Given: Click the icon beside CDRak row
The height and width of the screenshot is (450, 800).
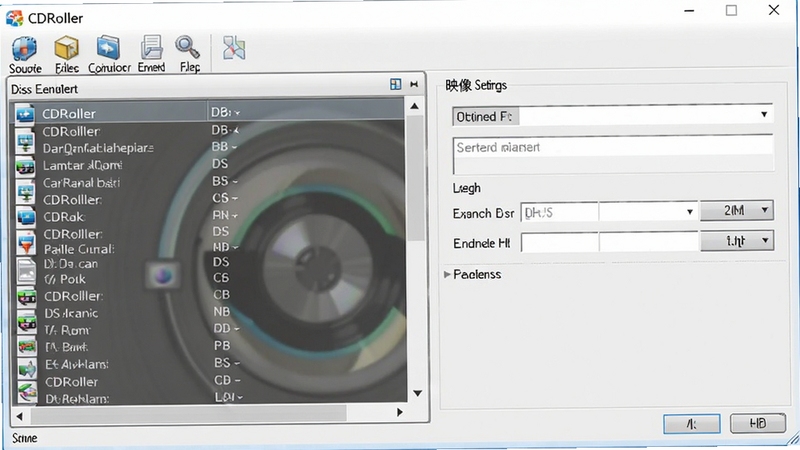Looking at the screenshot, I should click(x=26, y=217).
